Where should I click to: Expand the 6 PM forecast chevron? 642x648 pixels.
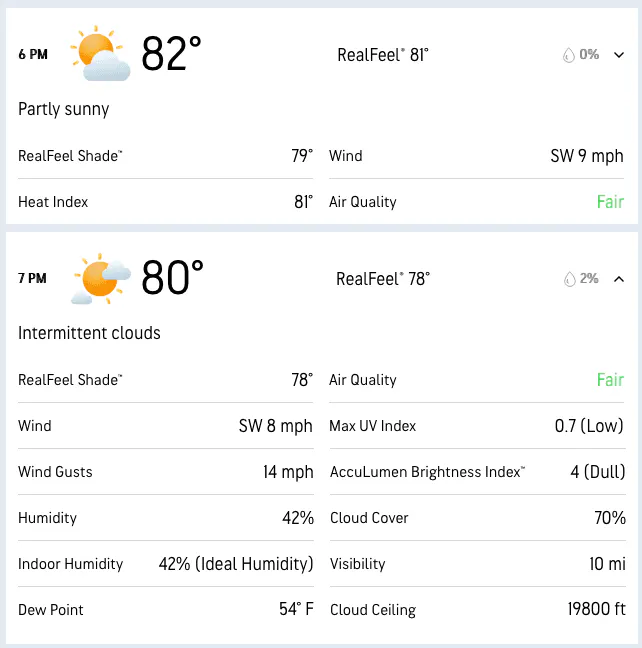pyautogui.click(x=619, y=55)
